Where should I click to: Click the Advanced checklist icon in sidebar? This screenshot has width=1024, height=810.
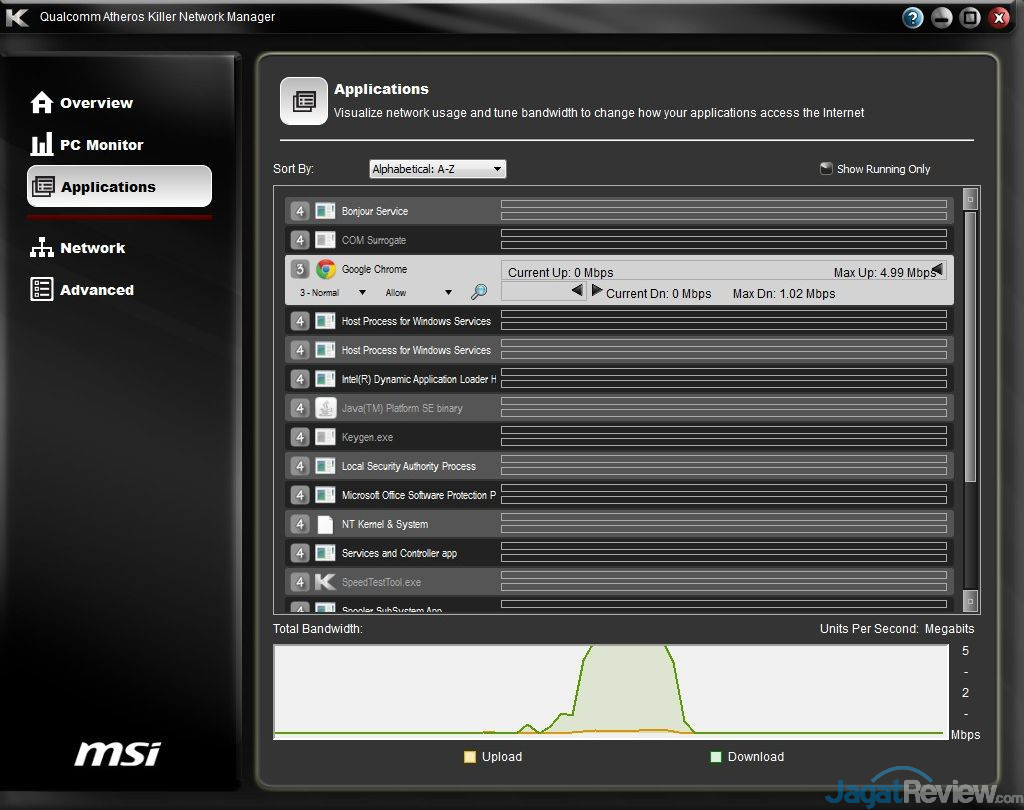[42, 290]
